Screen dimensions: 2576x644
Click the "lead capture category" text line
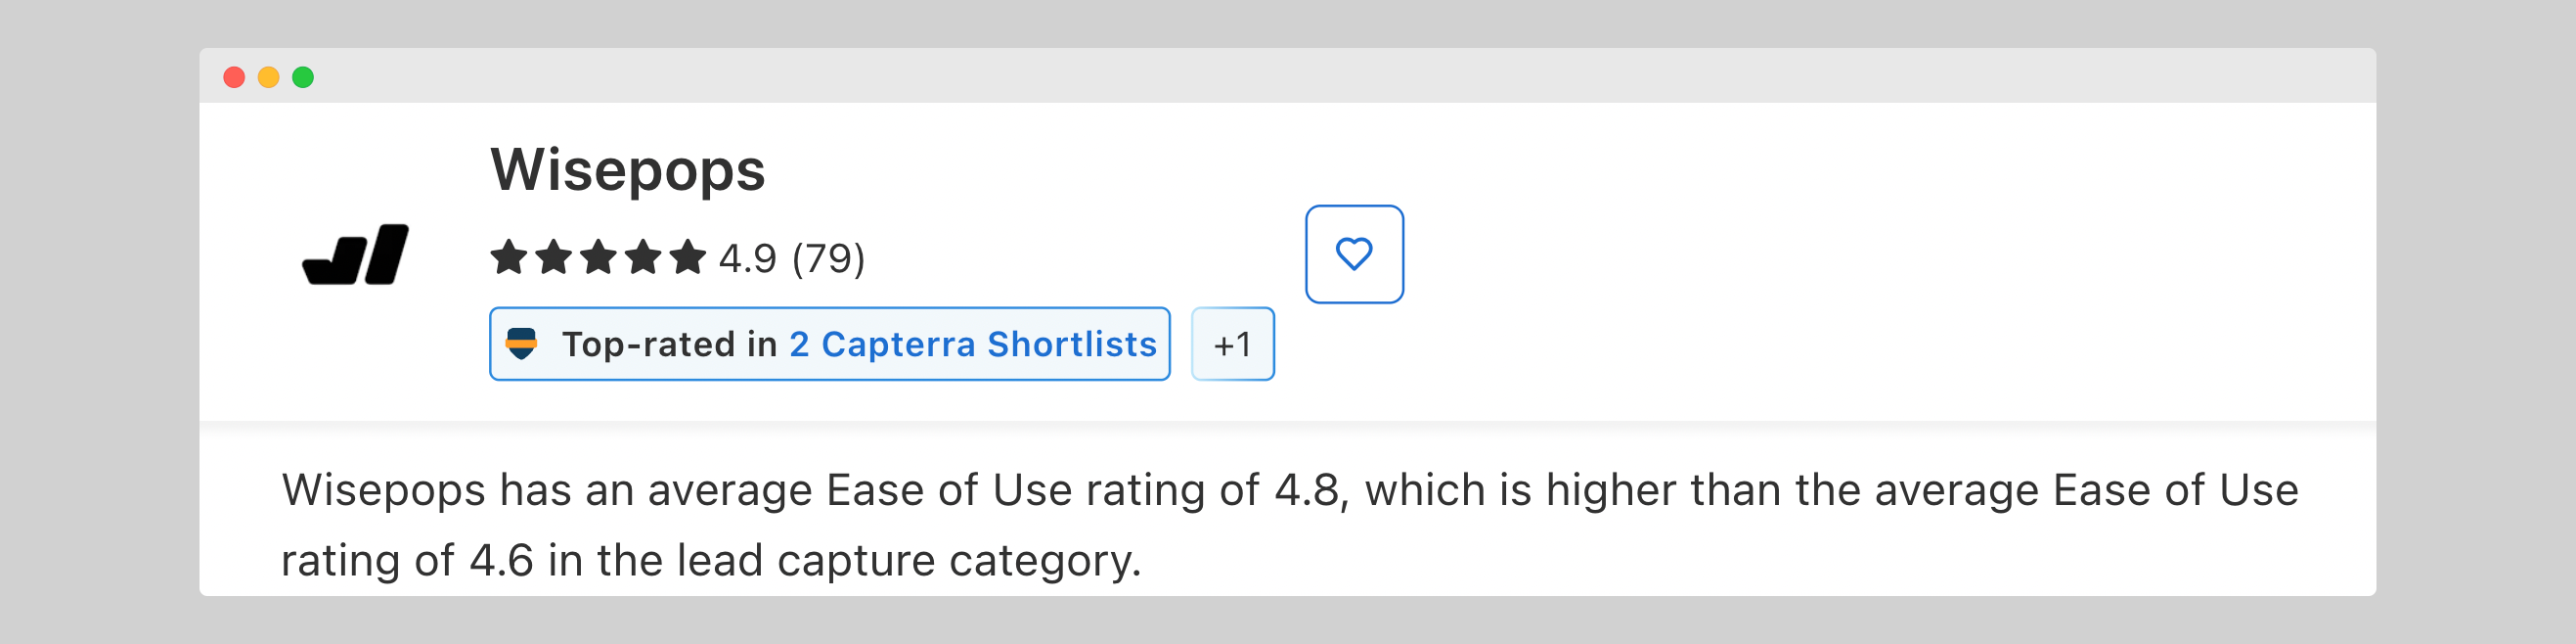pos(710,560)
